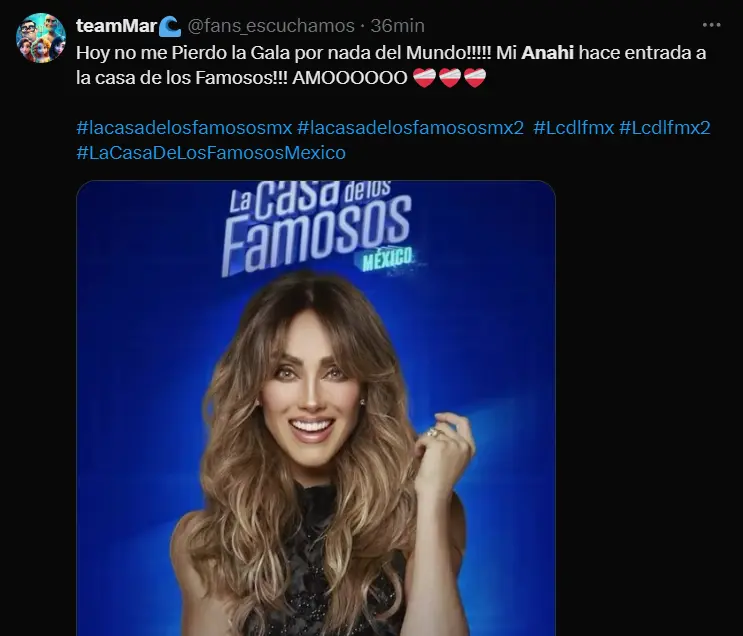Open hashtag #Lcdlfmx
This screenshot has height=636, width=743.
tap(573, 128)
